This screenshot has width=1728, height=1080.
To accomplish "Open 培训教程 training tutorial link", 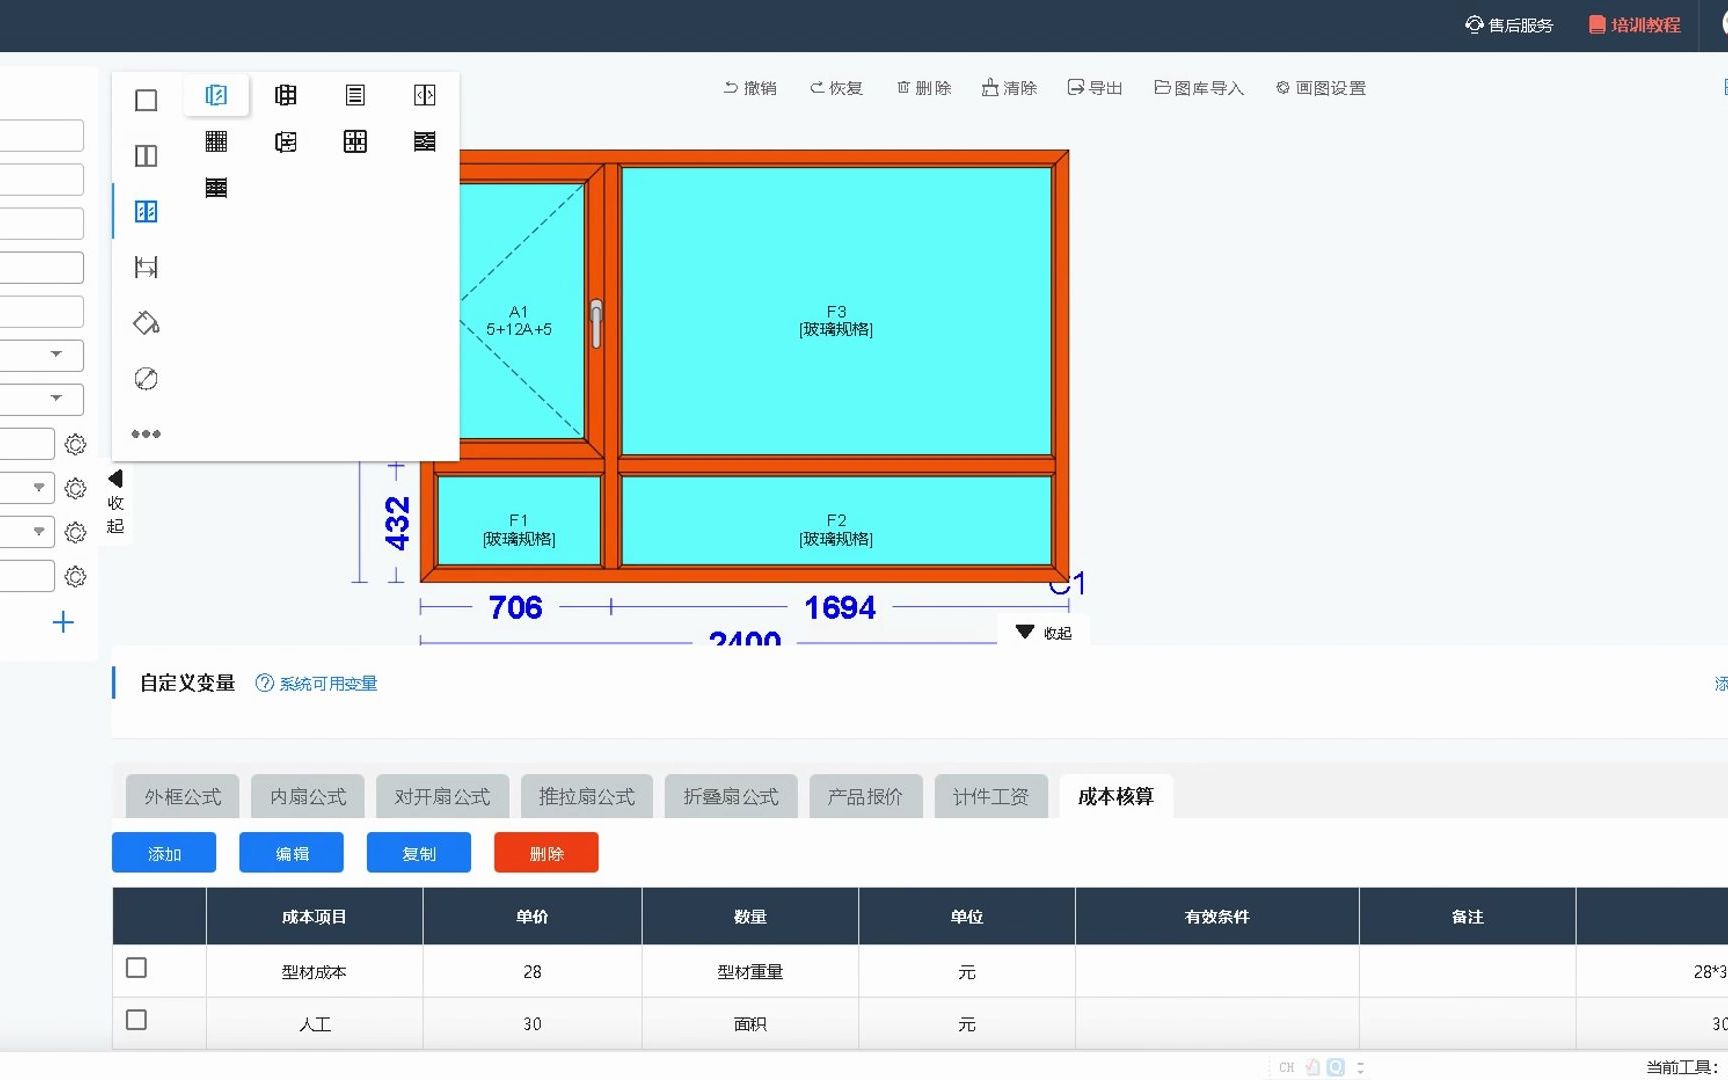I will [x=1635, y=25].
